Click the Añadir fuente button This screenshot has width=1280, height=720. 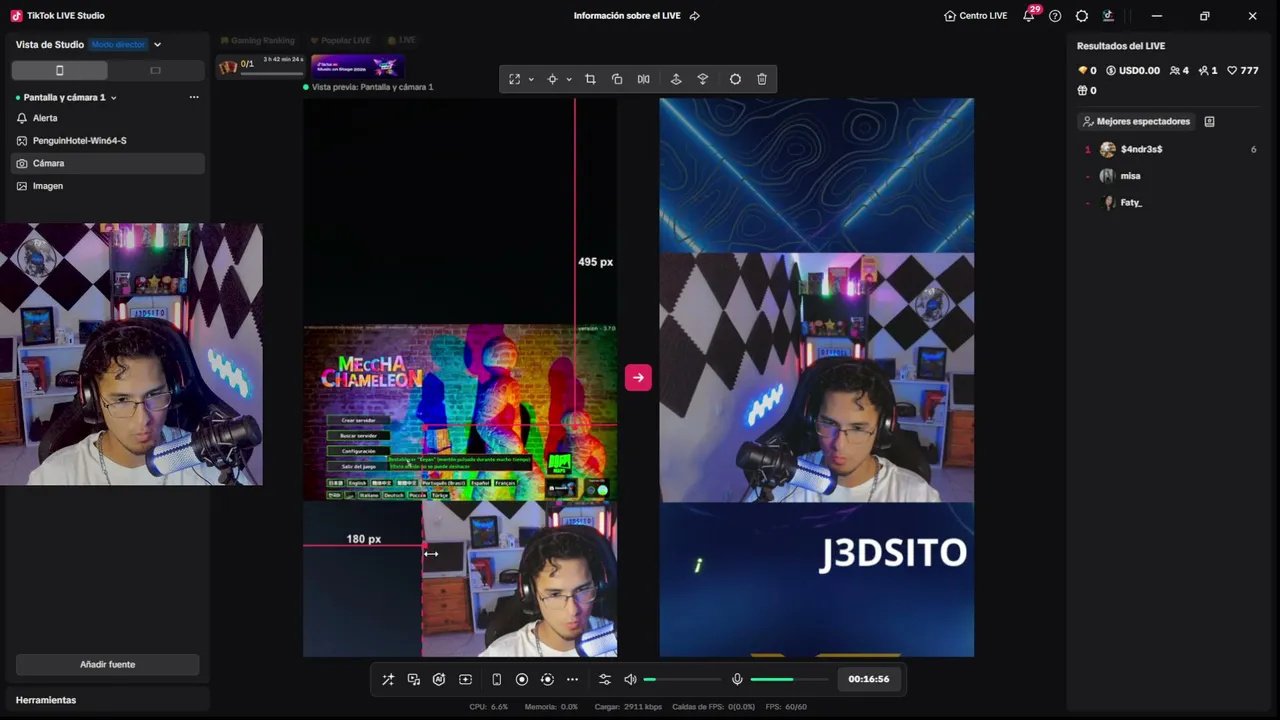[x=108, y=665]
